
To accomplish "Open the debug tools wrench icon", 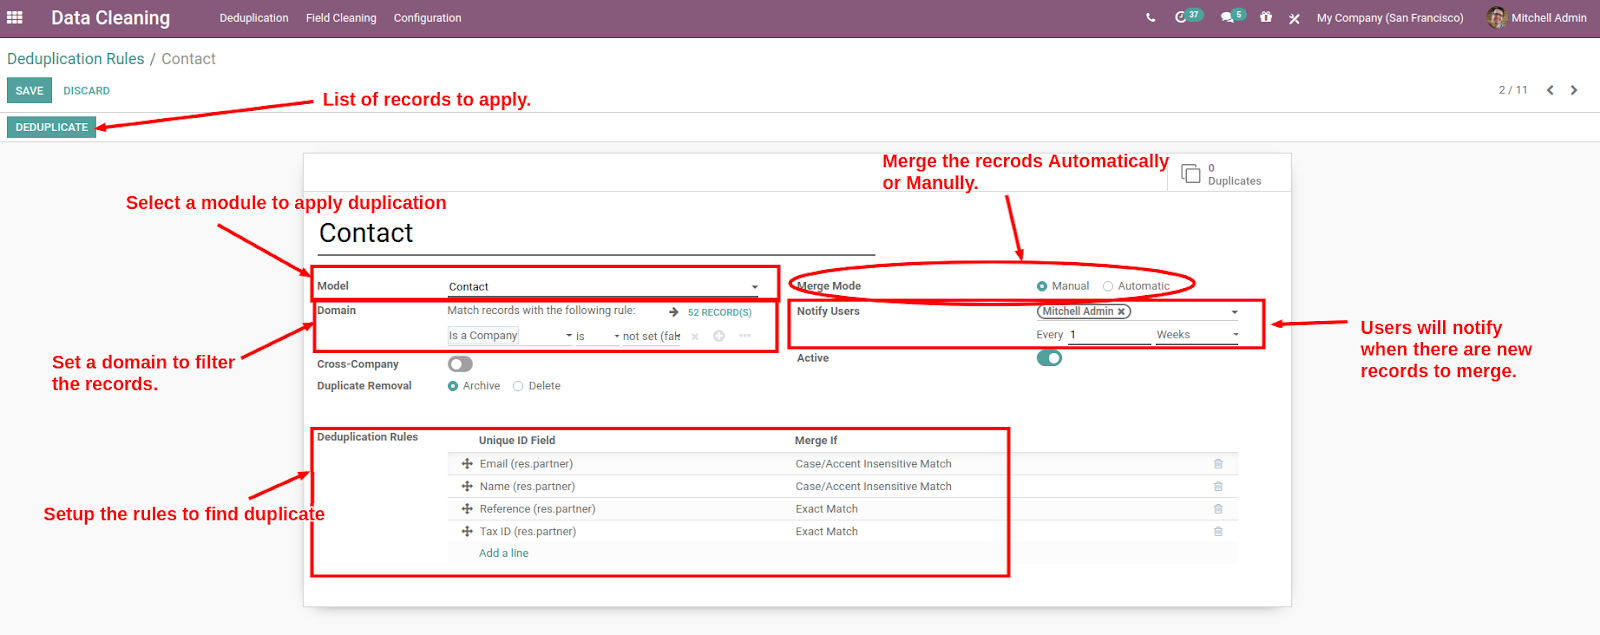I will pyautogui.click(x=1294, y=18).
